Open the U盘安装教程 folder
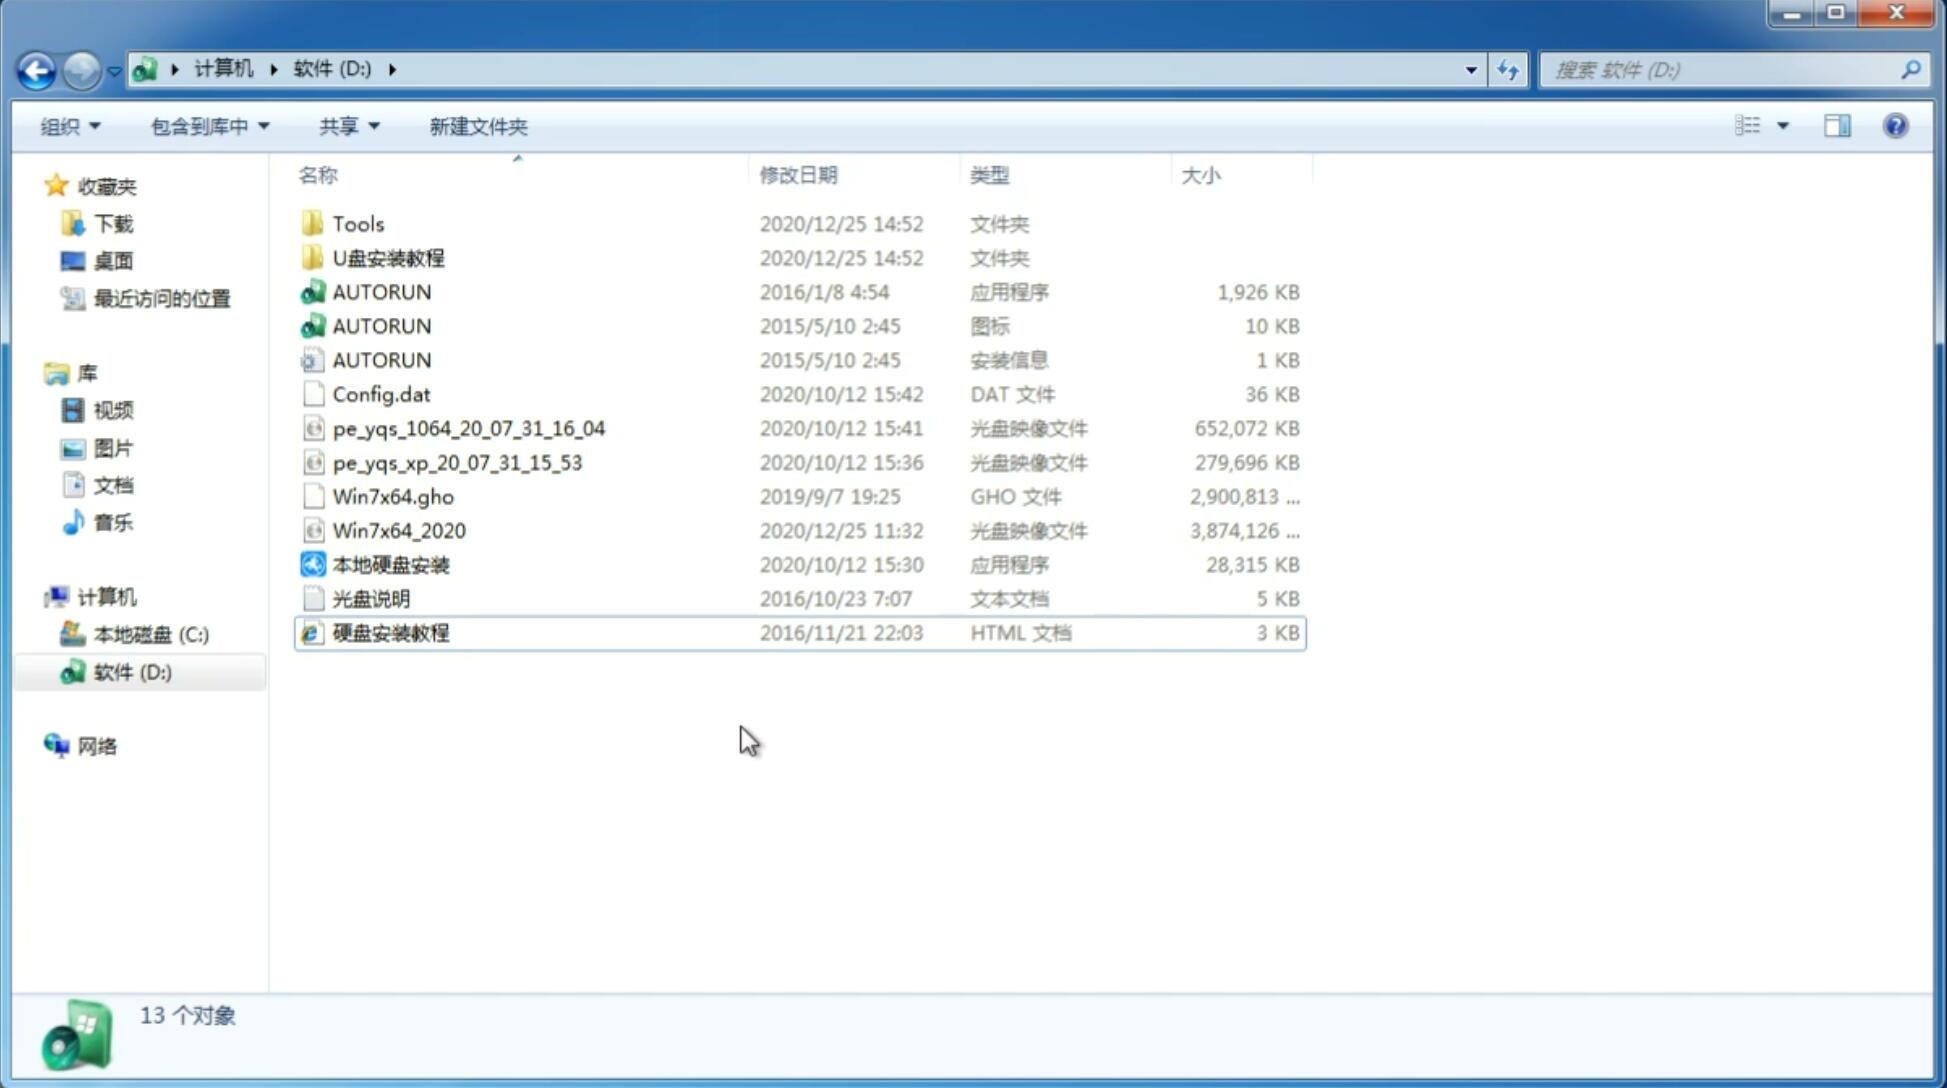Viewport: 1947px width, 1088px height. pos(389,257)
